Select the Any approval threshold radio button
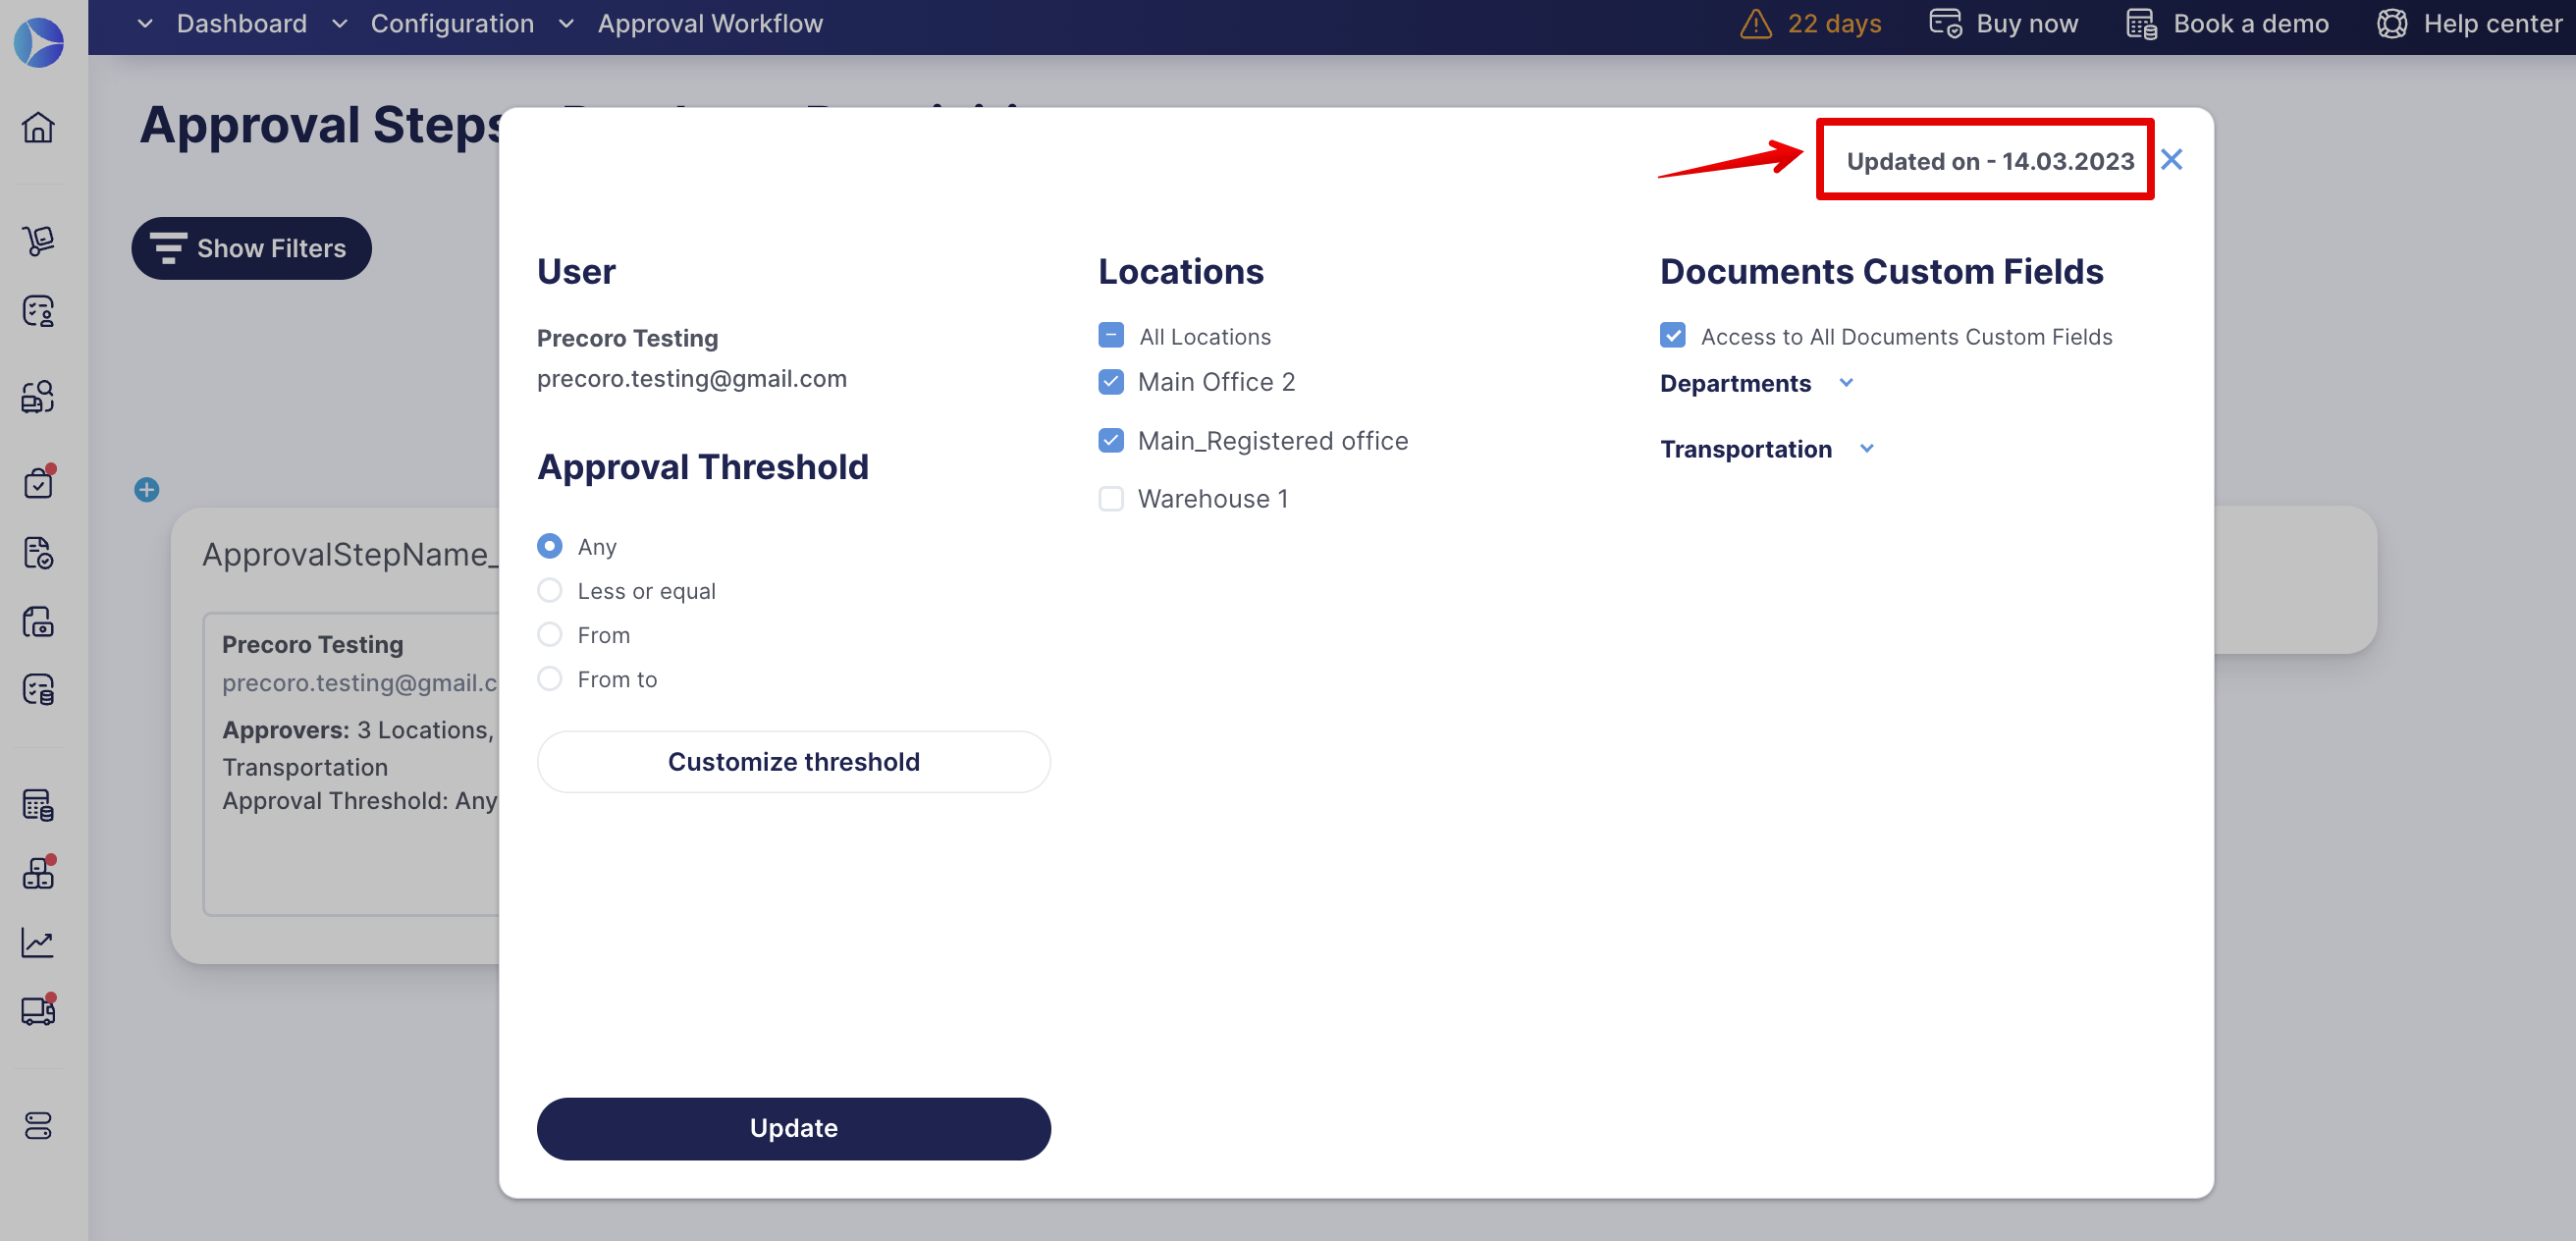 pos(551,546)
